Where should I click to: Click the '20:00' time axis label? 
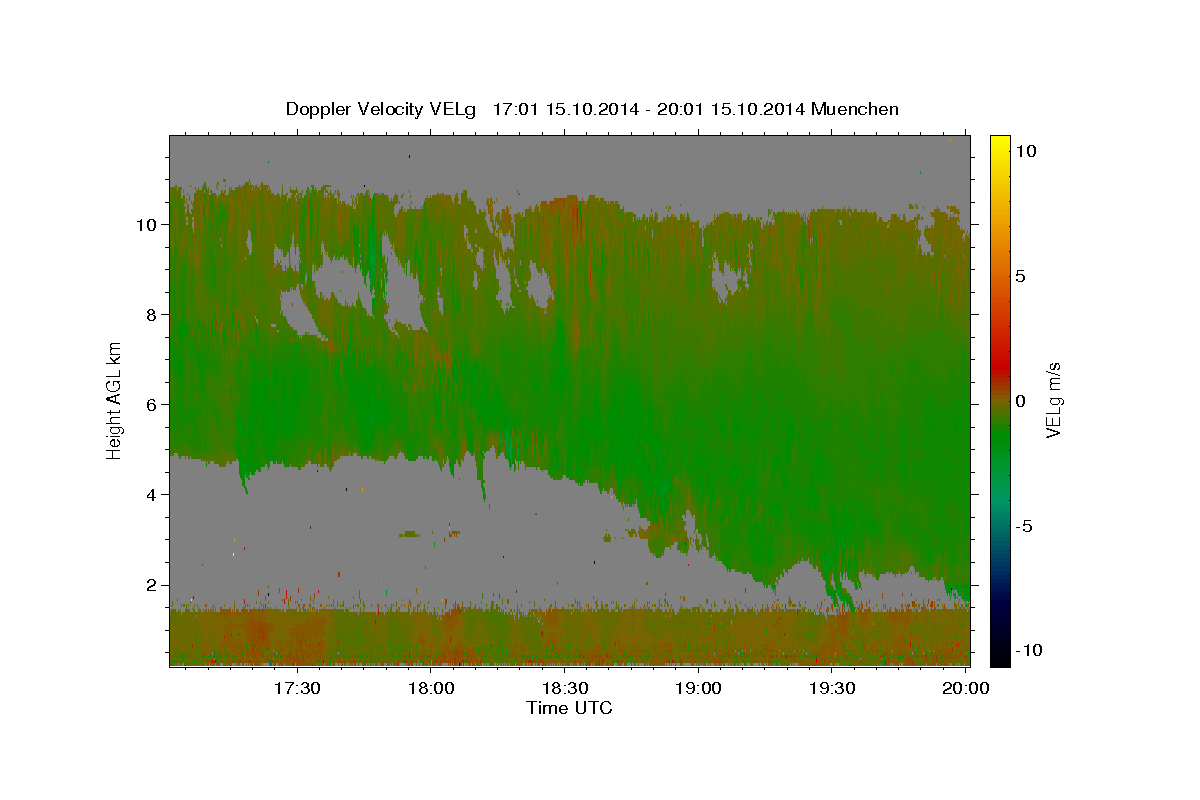point(965,688)
